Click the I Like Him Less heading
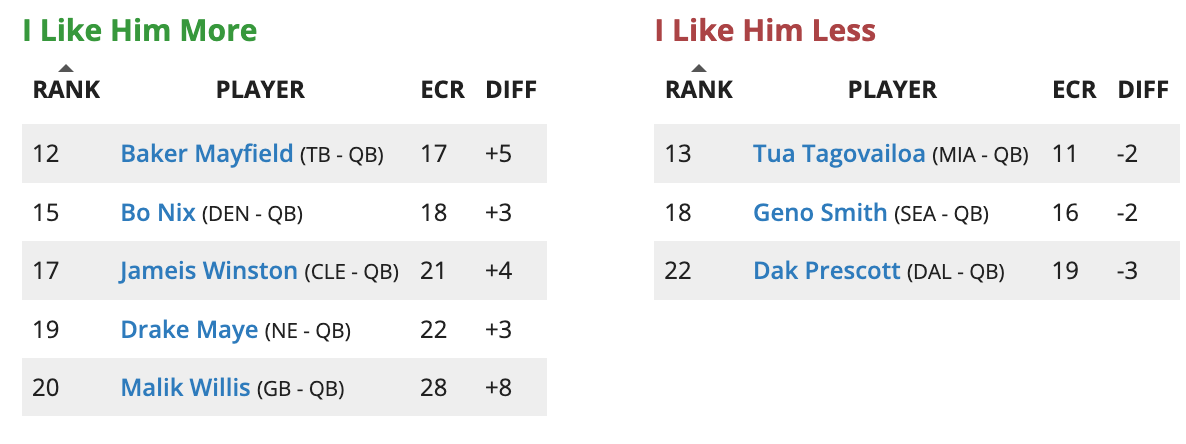 tap(765, 31)
